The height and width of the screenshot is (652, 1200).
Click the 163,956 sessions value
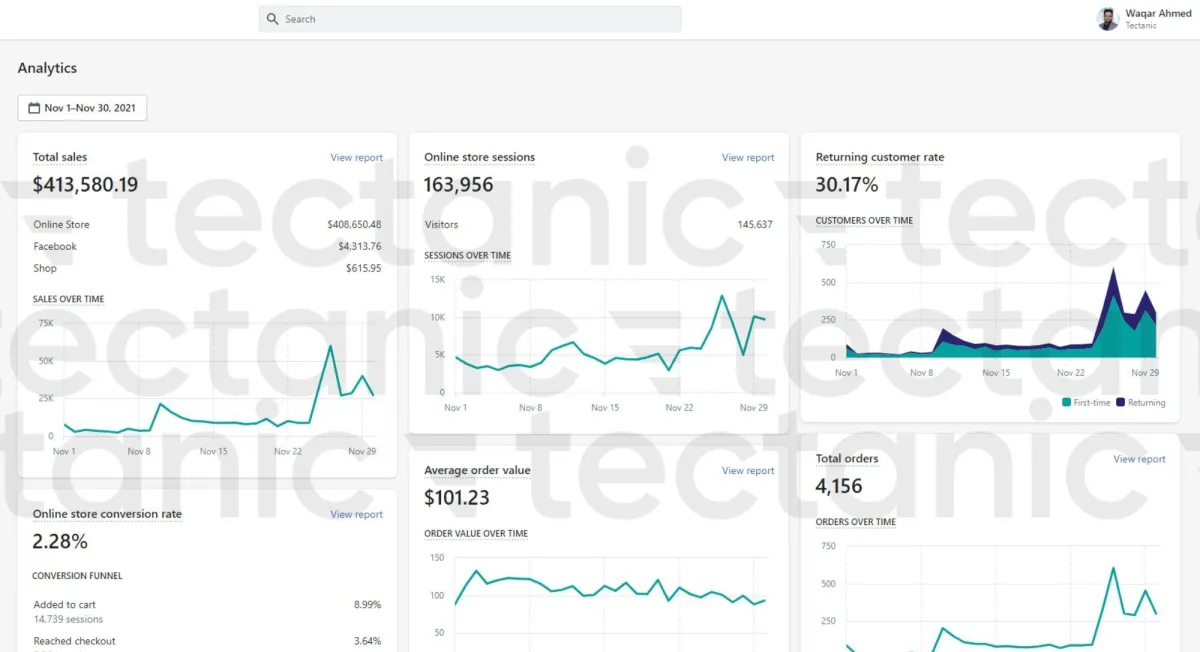tap(459, 185)
